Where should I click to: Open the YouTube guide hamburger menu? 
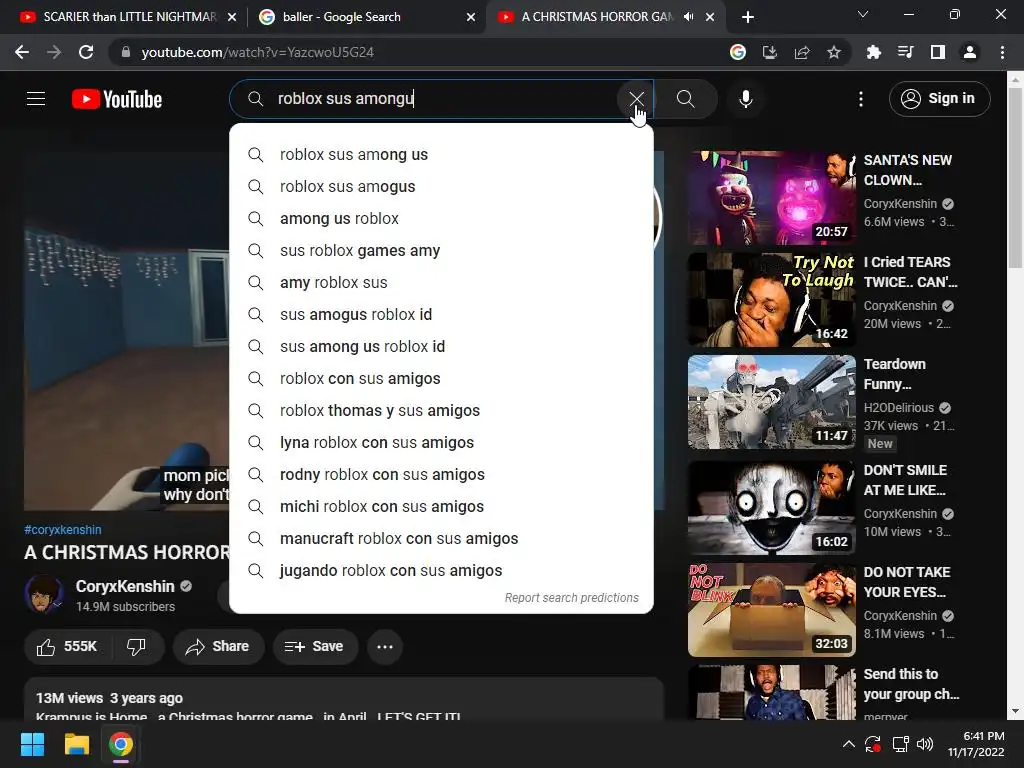pyautogui.click(x=36, y=99)
